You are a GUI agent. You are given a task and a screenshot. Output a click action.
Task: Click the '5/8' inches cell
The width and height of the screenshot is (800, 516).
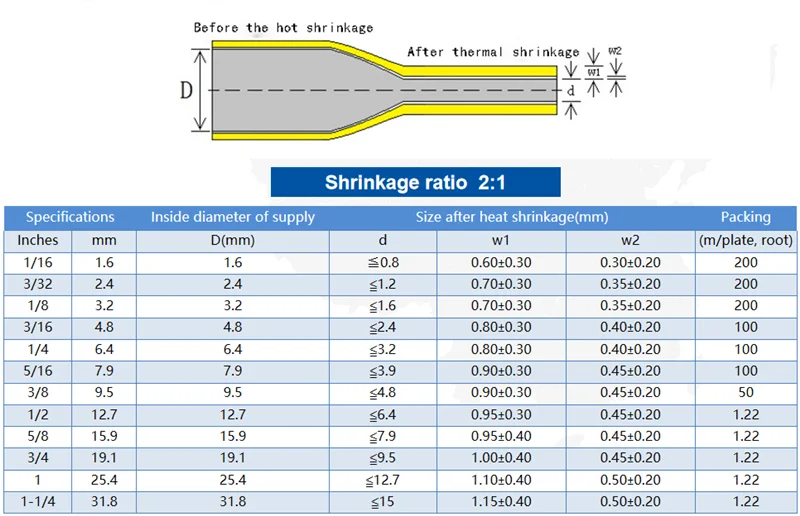click(38, 436)
